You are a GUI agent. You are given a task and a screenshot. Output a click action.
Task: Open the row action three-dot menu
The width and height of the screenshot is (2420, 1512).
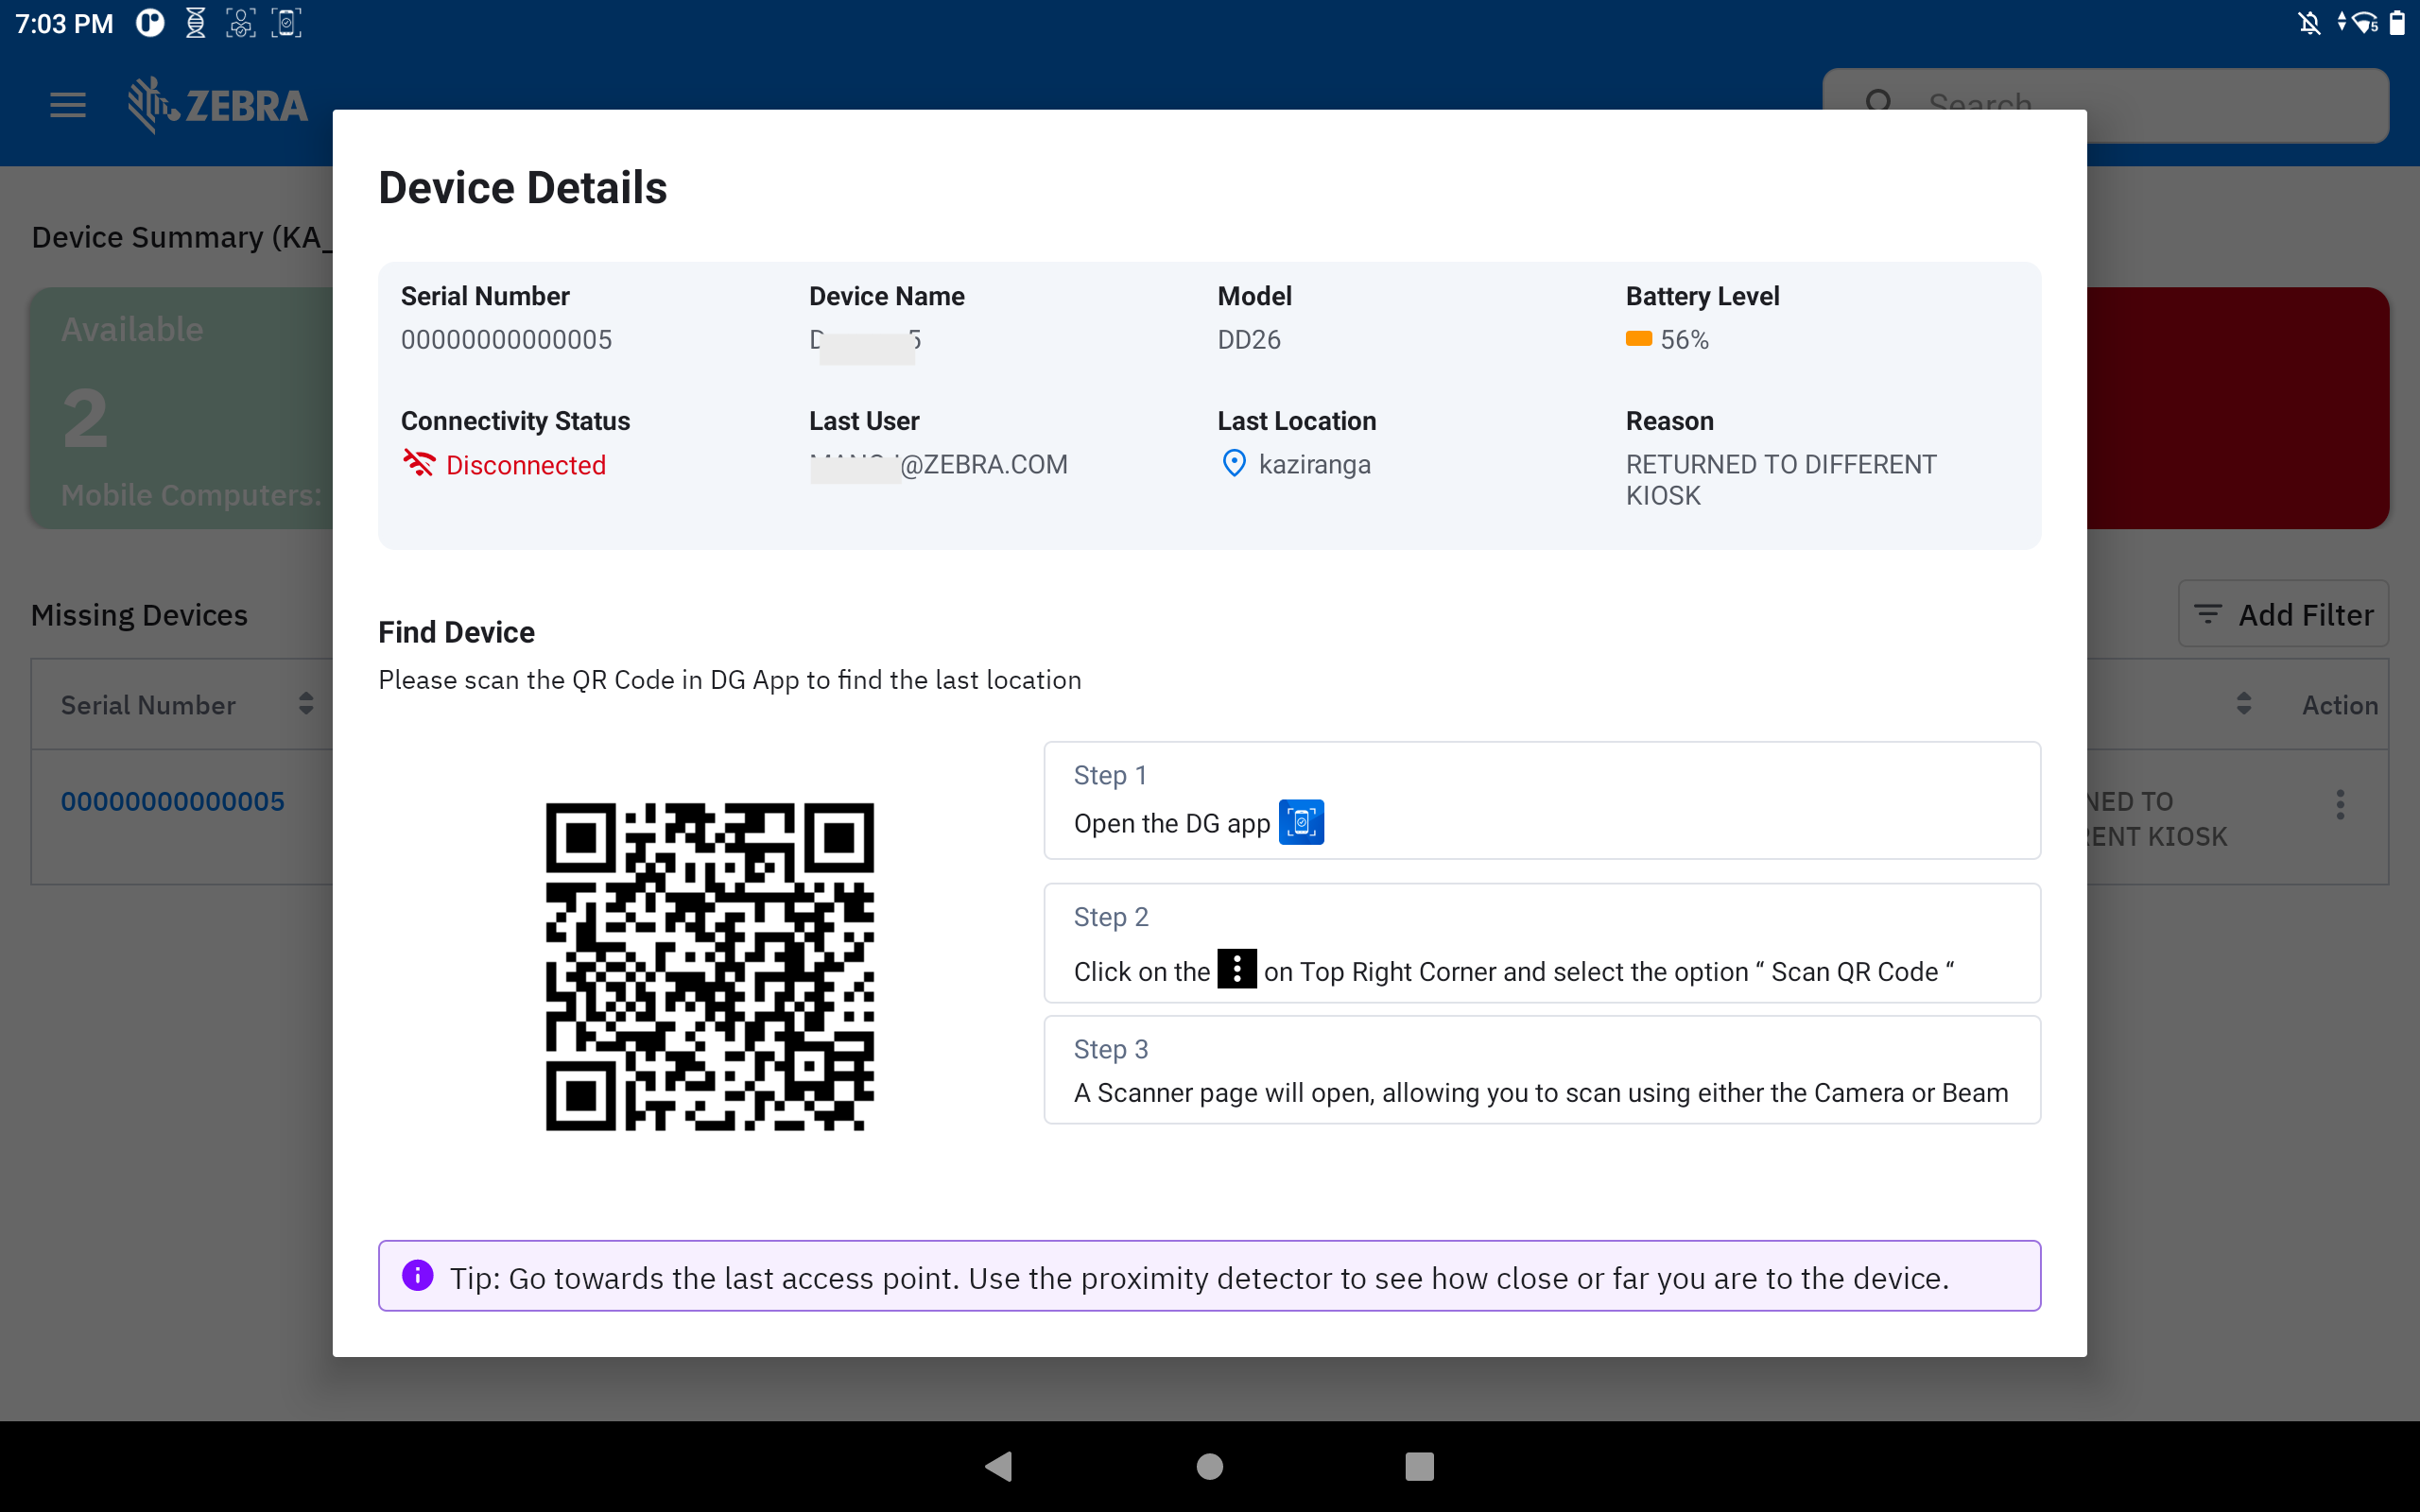(2340, 804)
